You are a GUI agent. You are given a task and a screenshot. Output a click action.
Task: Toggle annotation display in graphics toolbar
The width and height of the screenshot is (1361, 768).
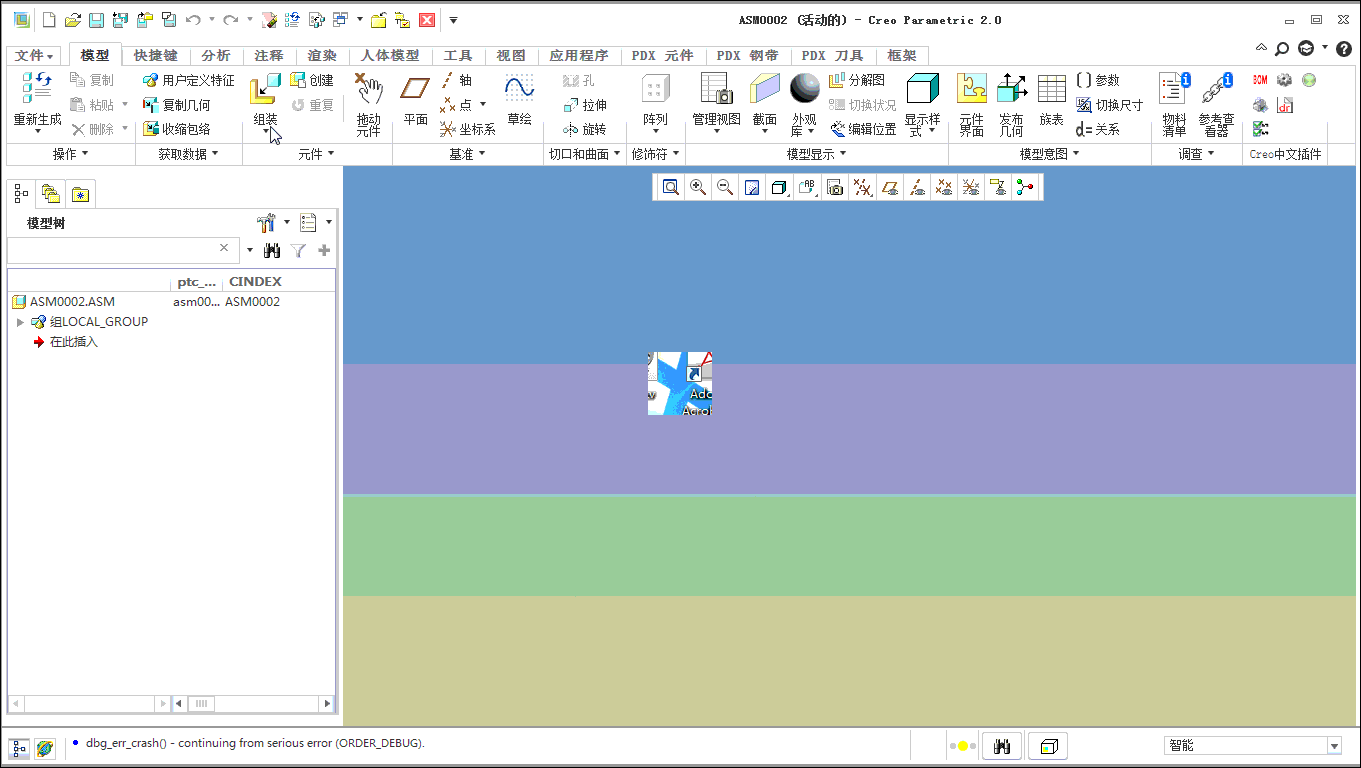coord(997,187)
